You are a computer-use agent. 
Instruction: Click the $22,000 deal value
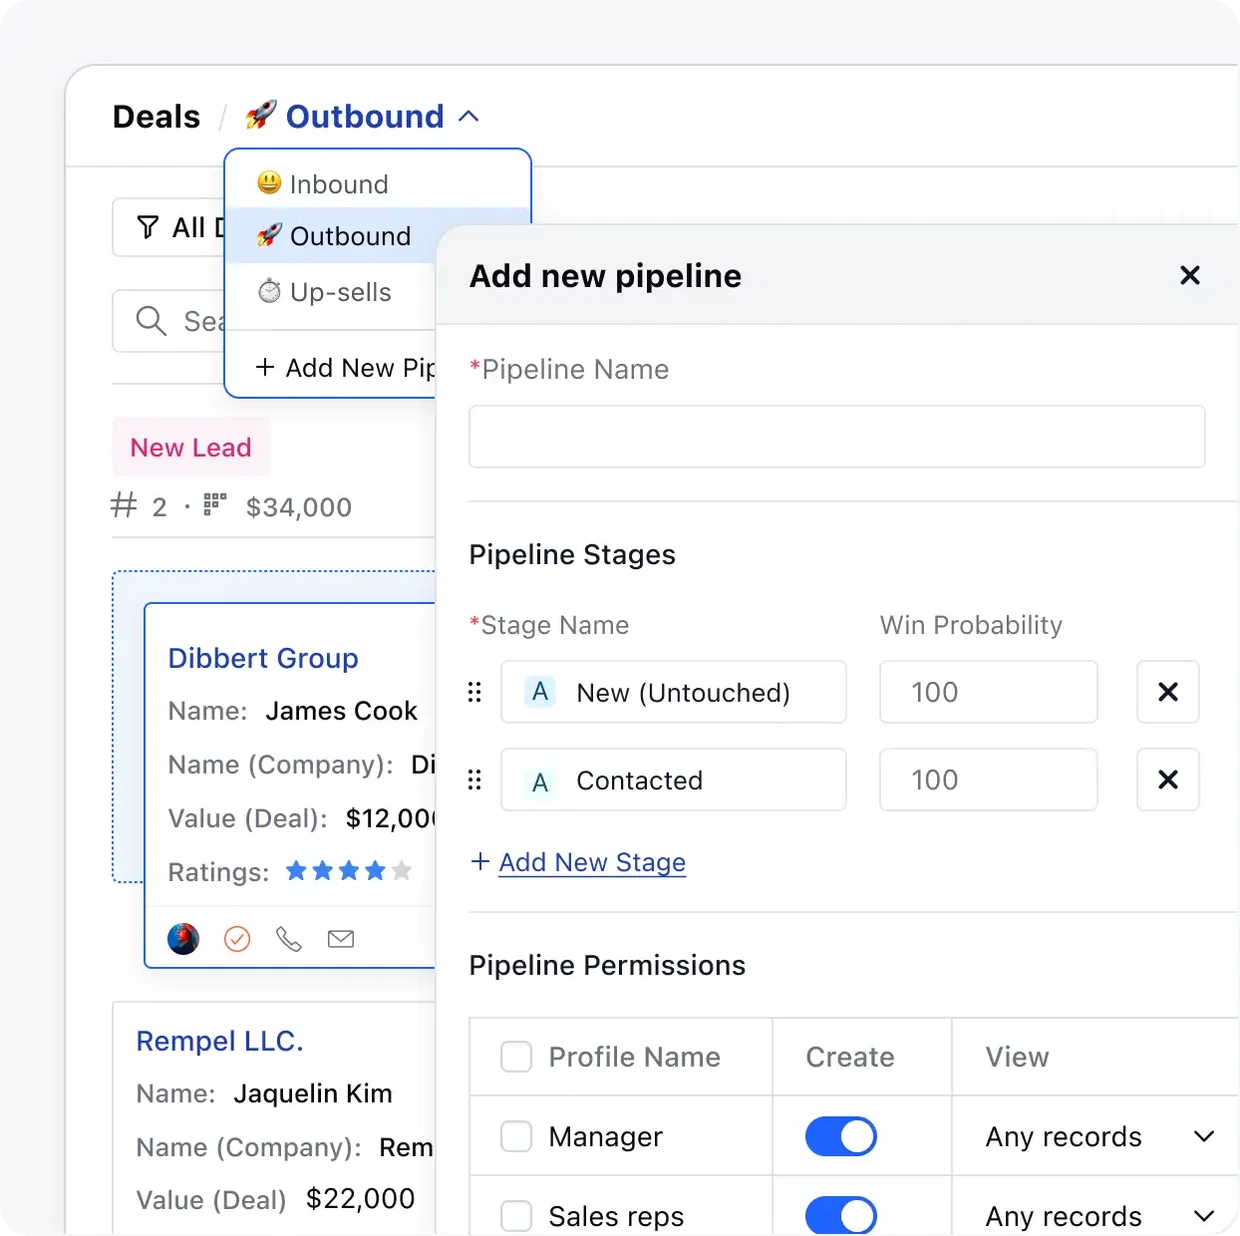coord(360,1198)
